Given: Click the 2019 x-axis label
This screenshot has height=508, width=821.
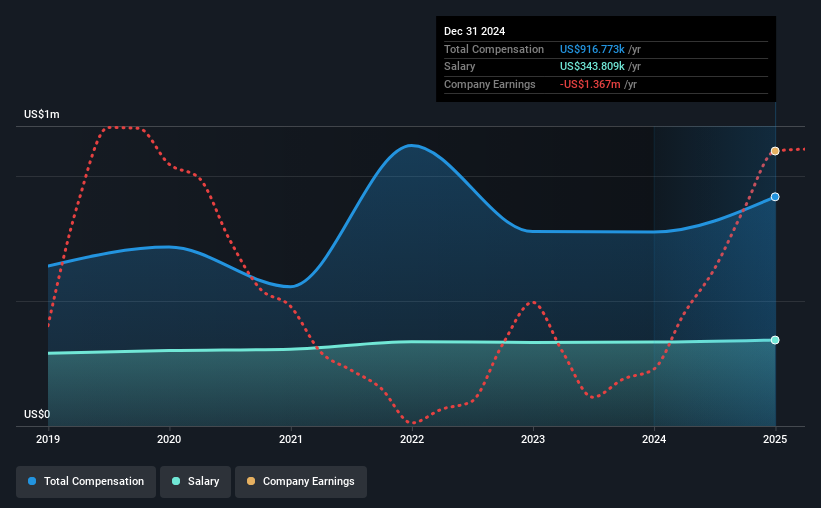Looking at the screenshot, I should (48, 439).
